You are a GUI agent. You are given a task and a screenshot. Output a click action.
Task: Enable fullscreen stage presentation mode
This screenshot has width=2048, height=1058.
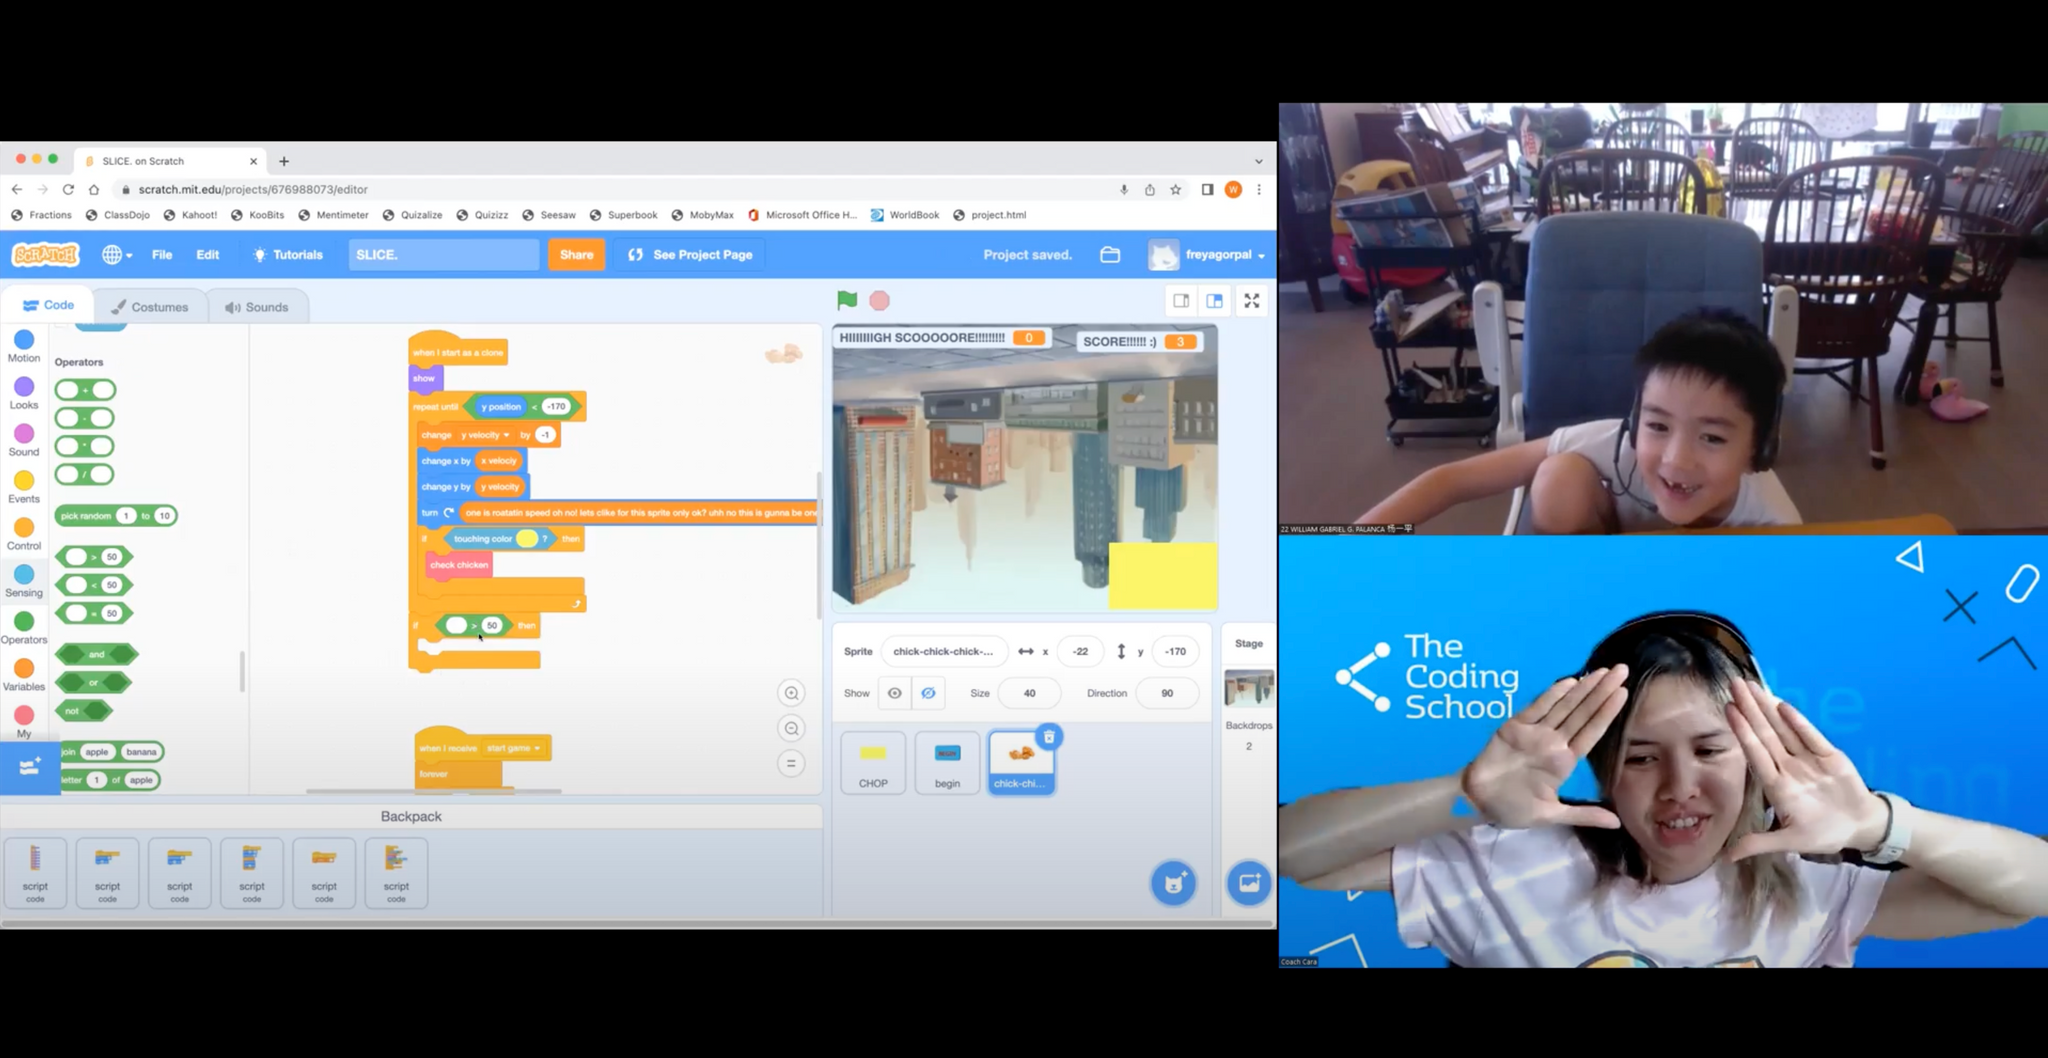coord(1251,300)
